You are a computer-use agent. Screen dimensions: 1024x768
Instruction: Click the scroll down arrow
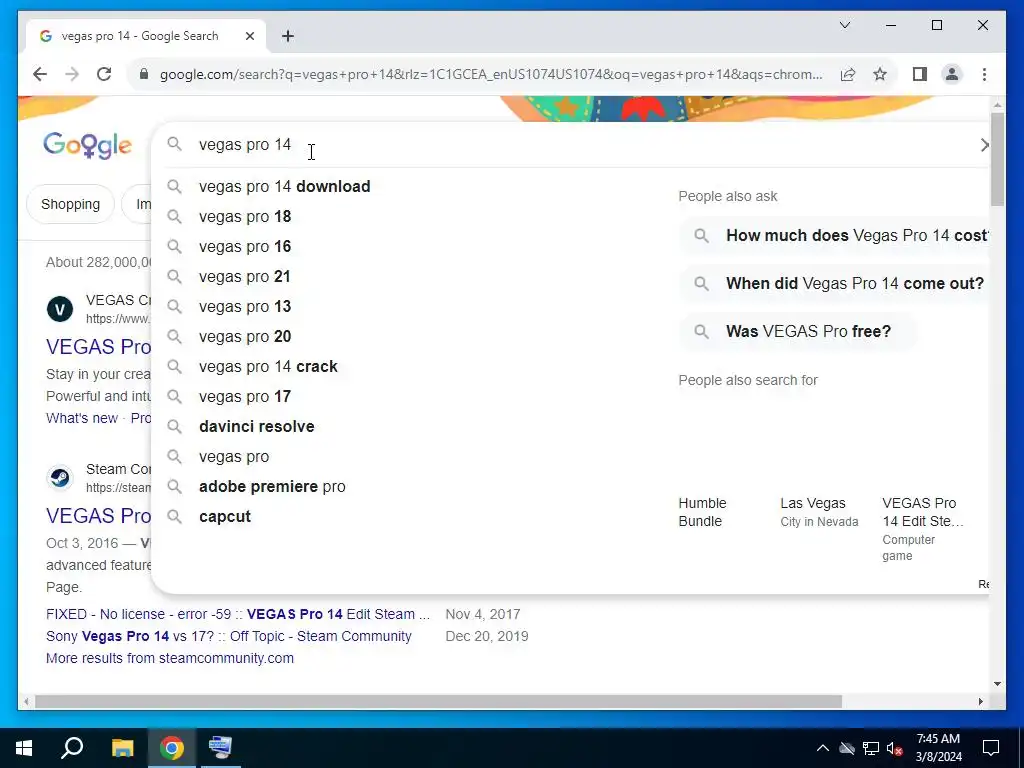point(997,684)
